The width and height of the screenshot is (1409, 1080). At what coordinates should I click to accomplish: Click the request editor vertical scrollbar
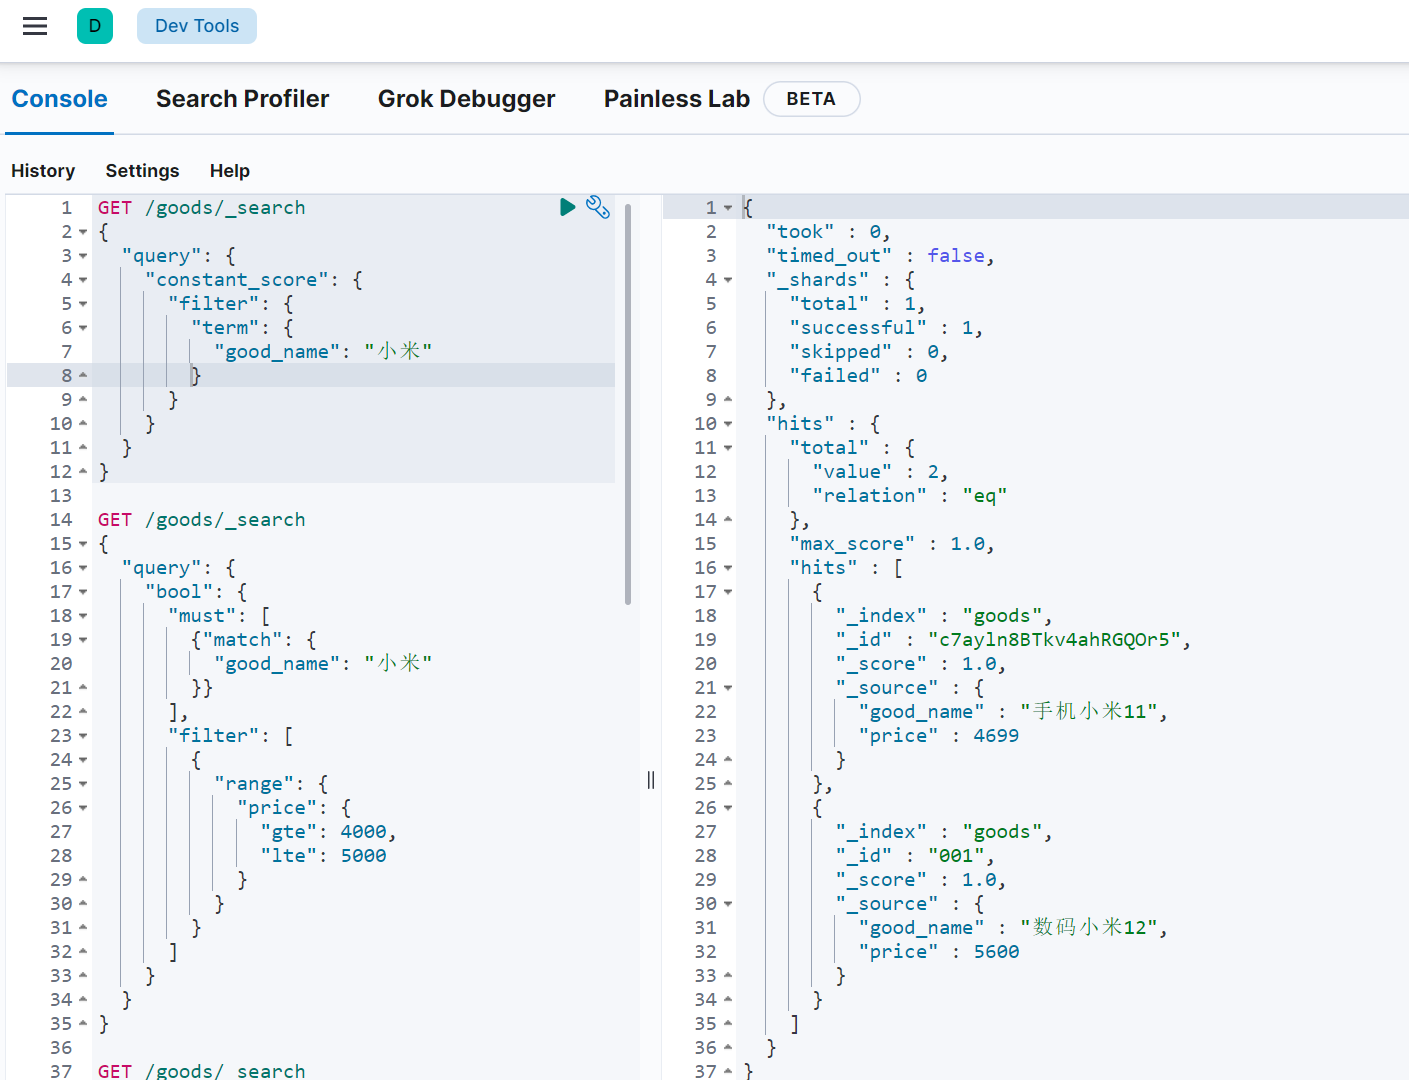tap(628, 404)
